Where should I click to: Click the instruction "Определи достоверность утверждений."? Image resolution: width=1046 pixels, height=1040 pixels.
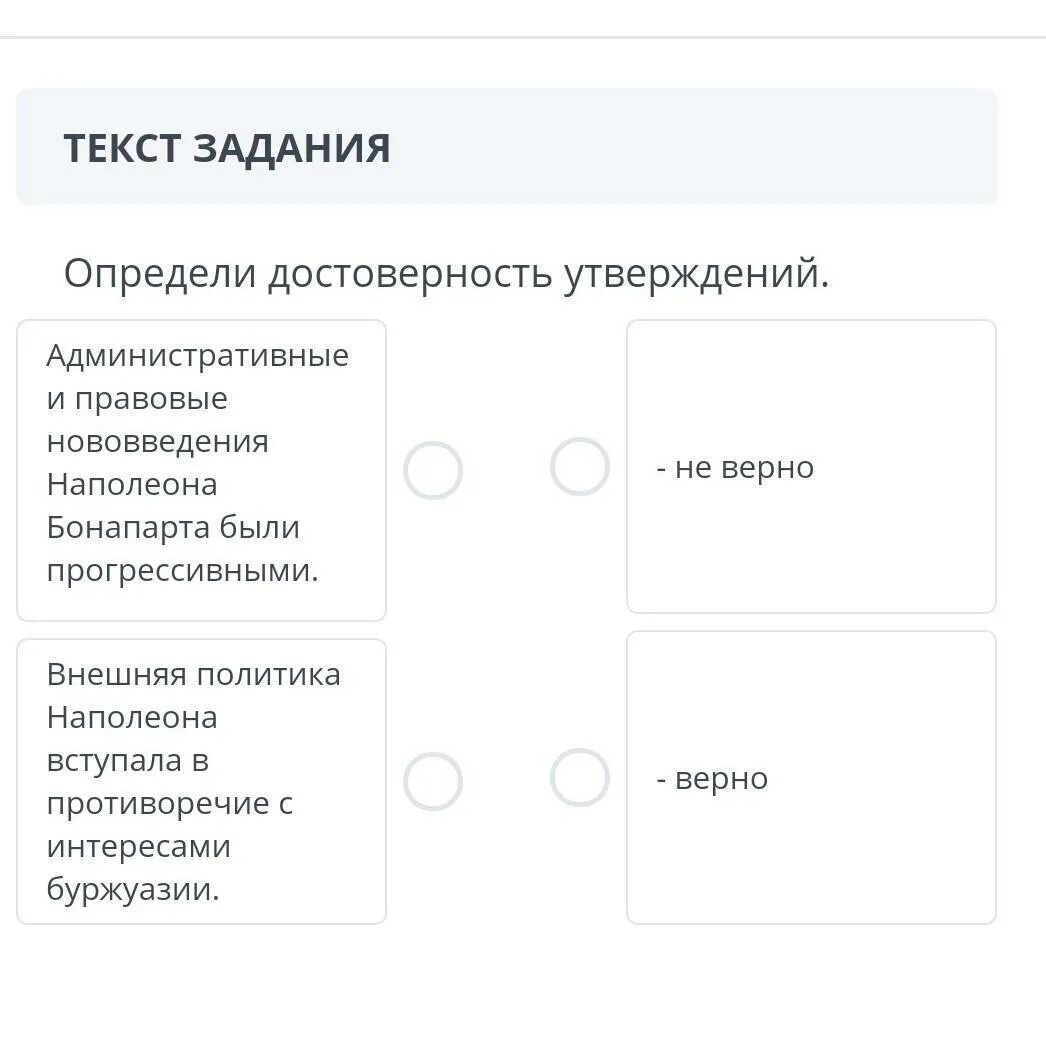pyautogui.click(x=446, y=273)
